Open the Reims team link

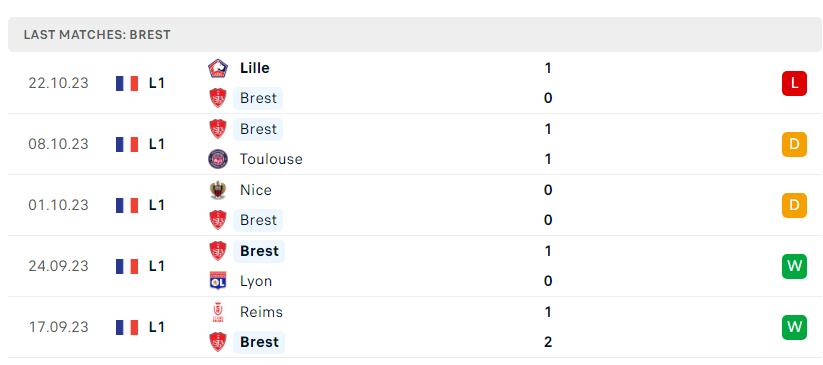(x=261, y=312)
